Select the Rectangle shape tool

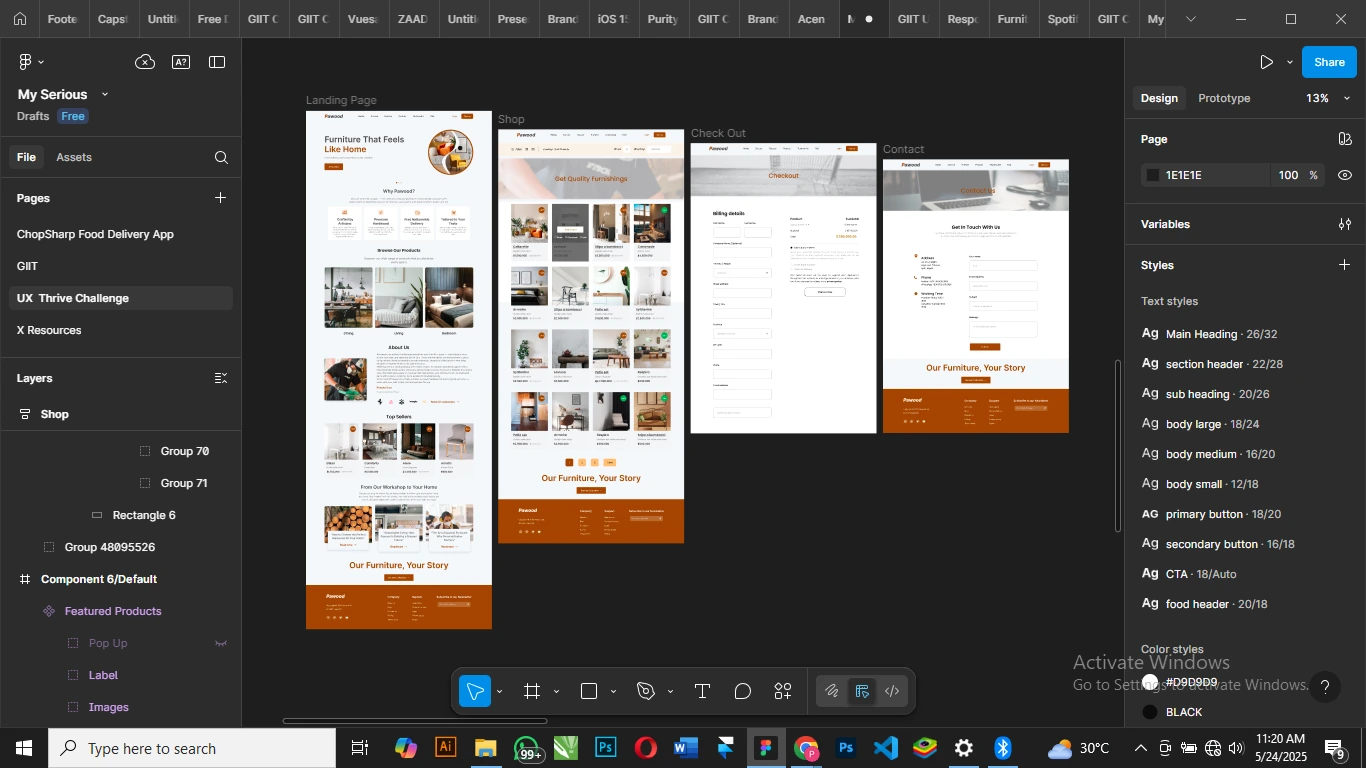(589, 690)
